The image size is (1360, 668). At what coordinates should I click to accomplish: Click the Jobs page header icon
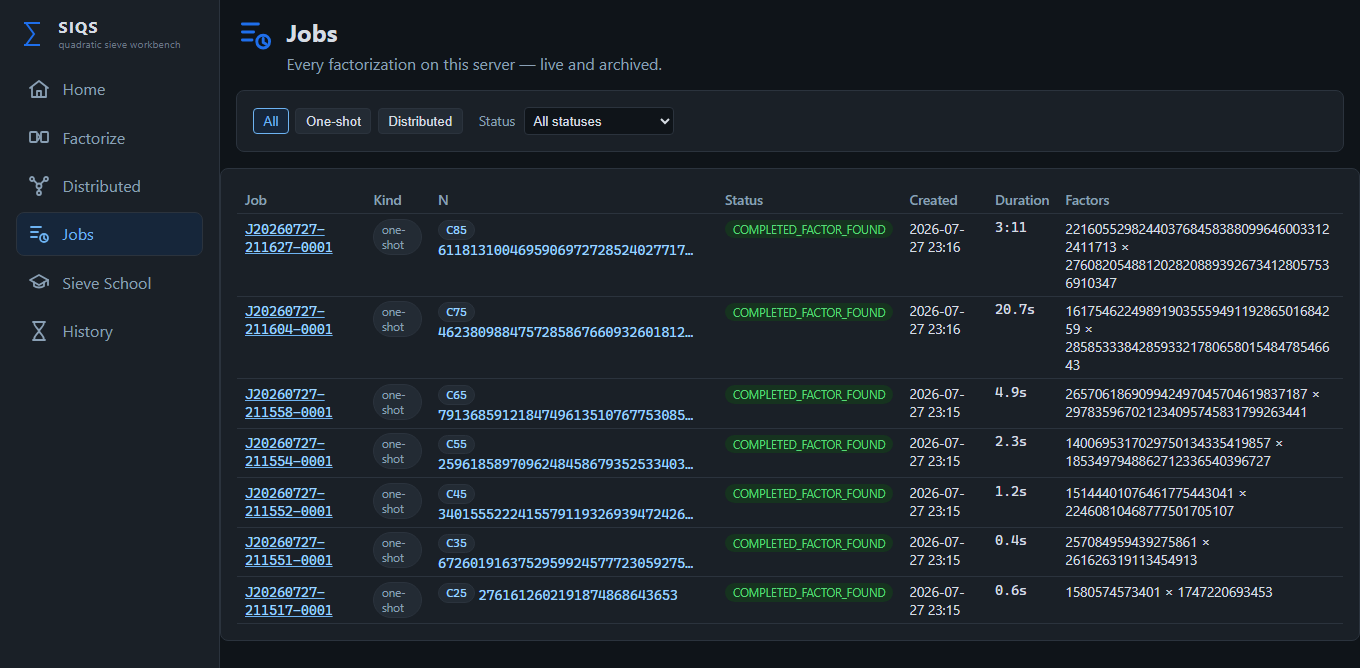point(256,35)
